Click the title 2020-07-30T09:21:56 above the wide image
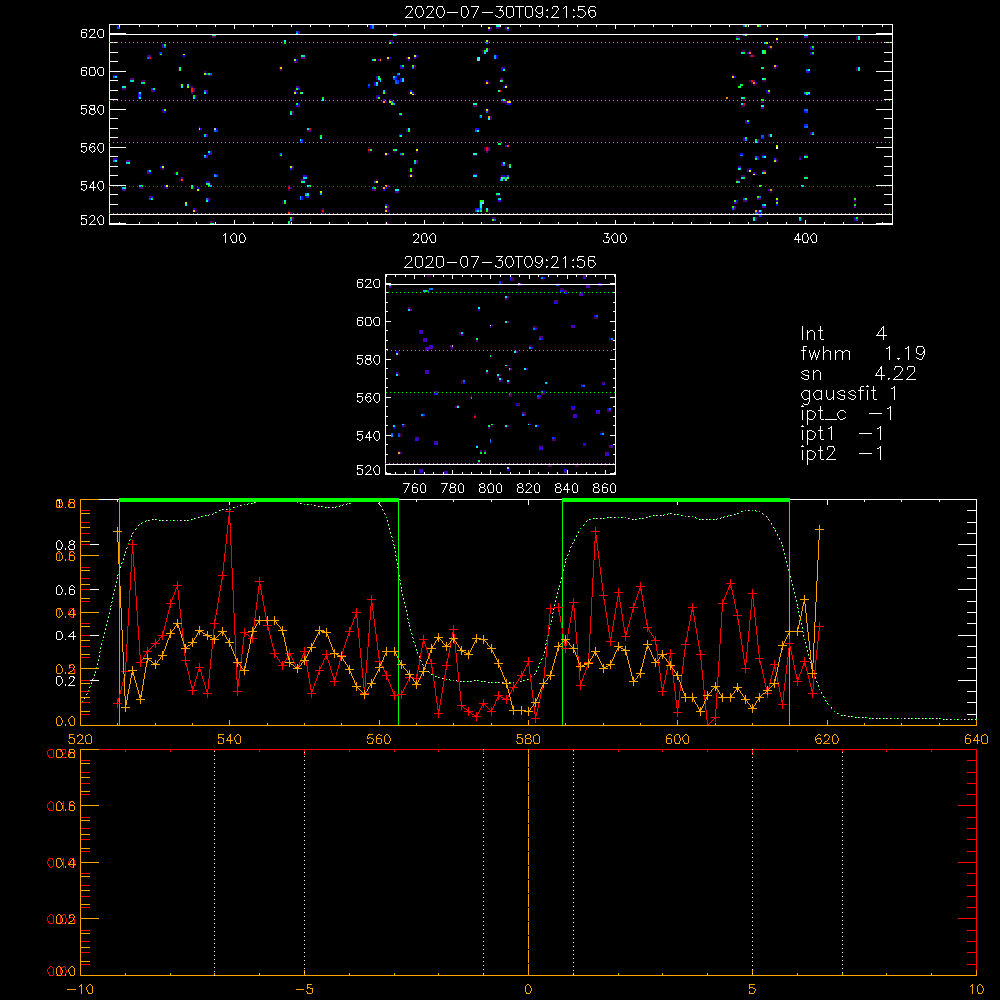1000x1000 pixels. click(500, 12)
